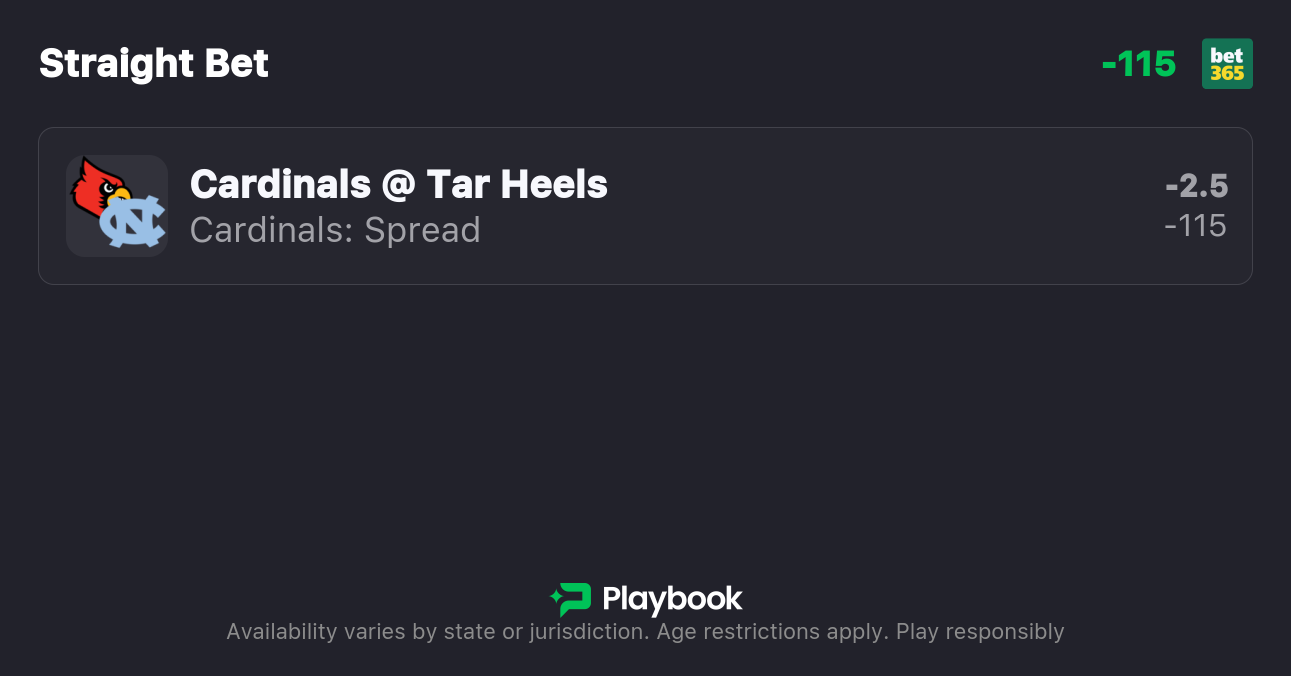Click Tar Heels in the matchup title
Viewport: 1291px width, 676px height.
click(517, 184)
